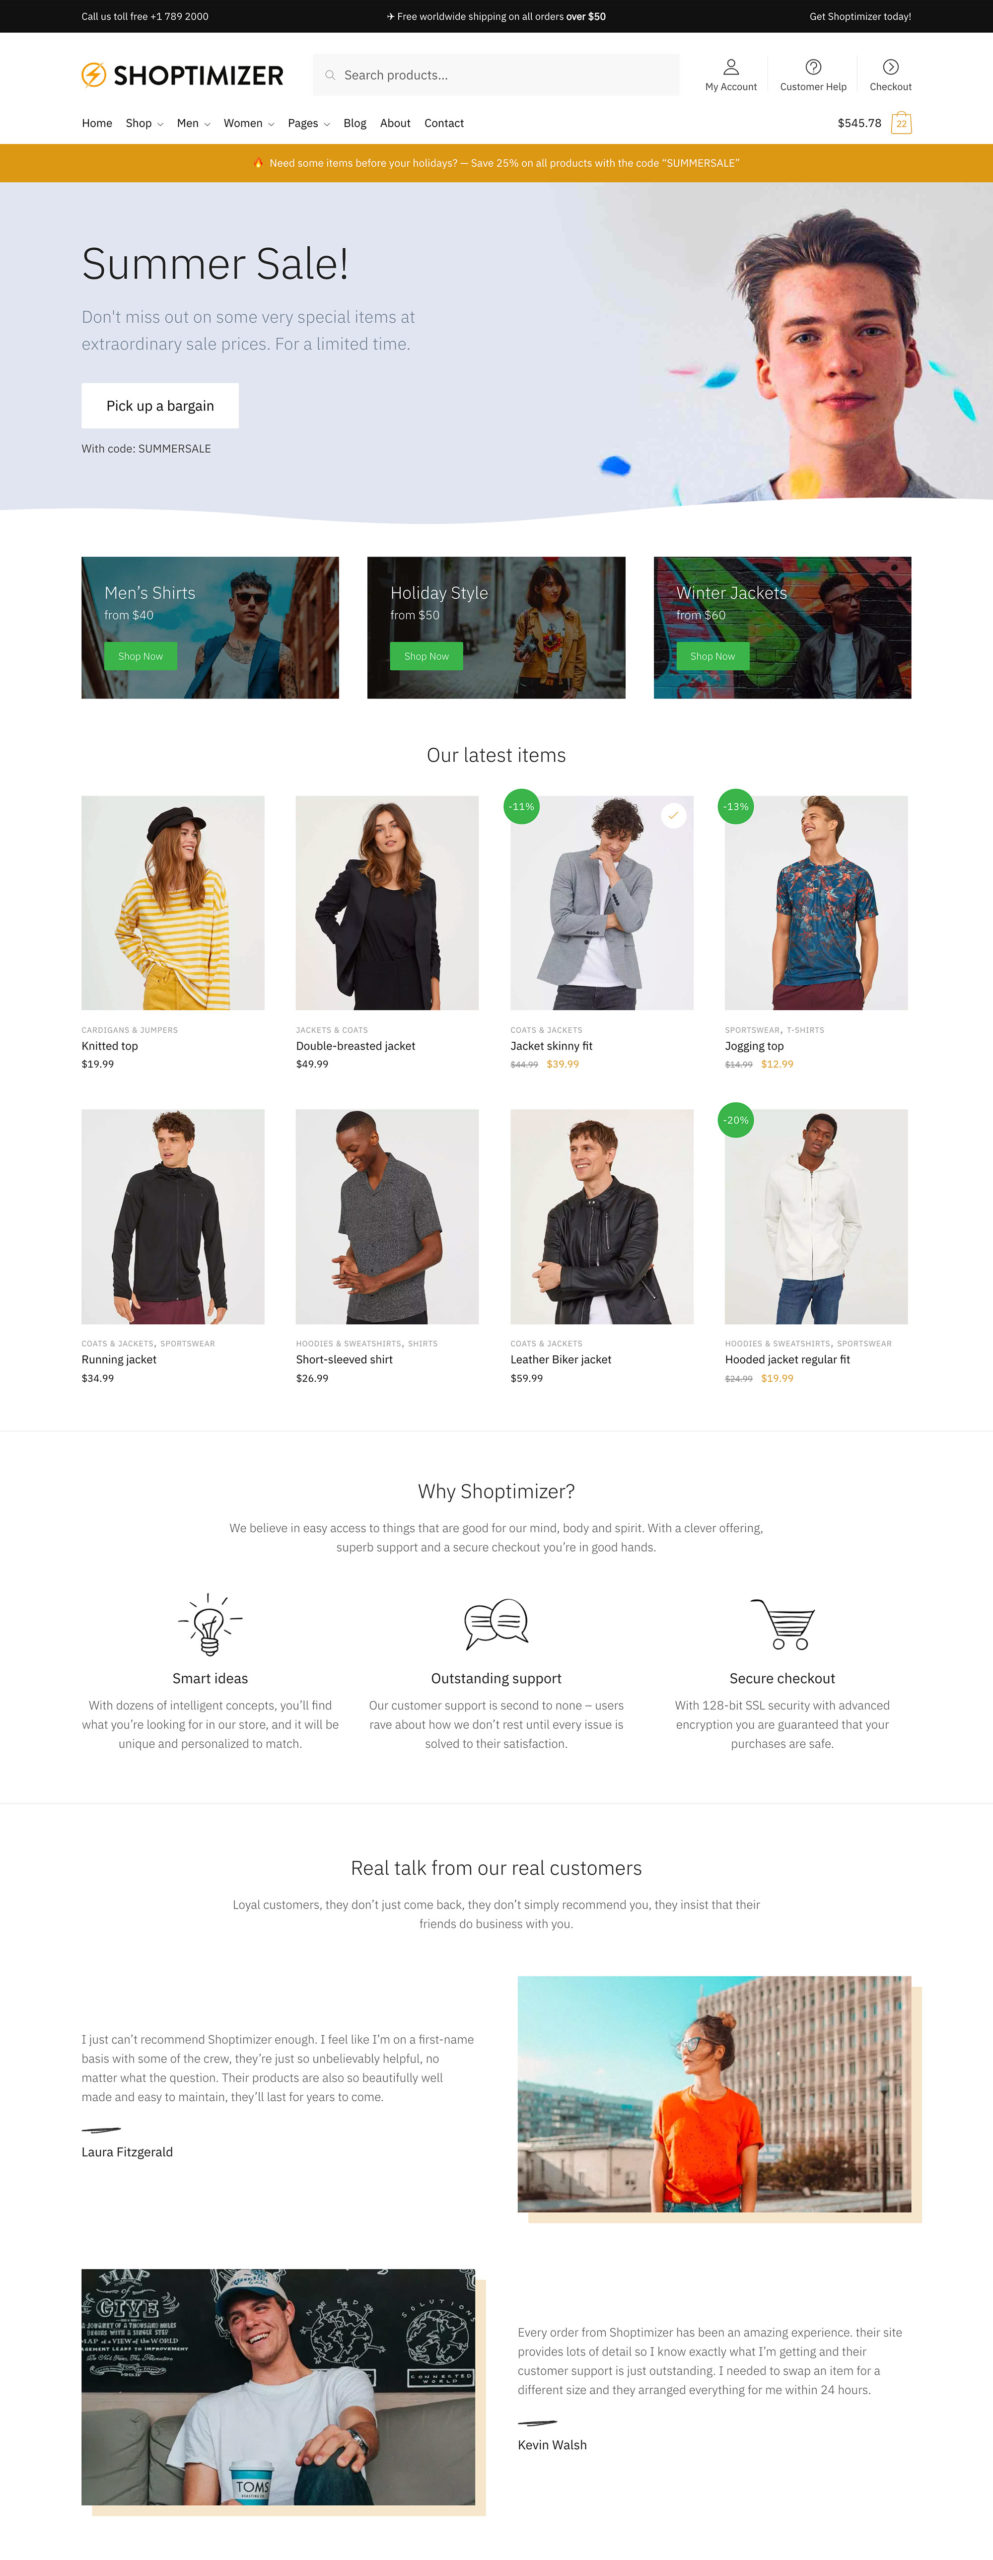Go to Checkout via arrow icon
993x2560 pixels.
(890, 67)
